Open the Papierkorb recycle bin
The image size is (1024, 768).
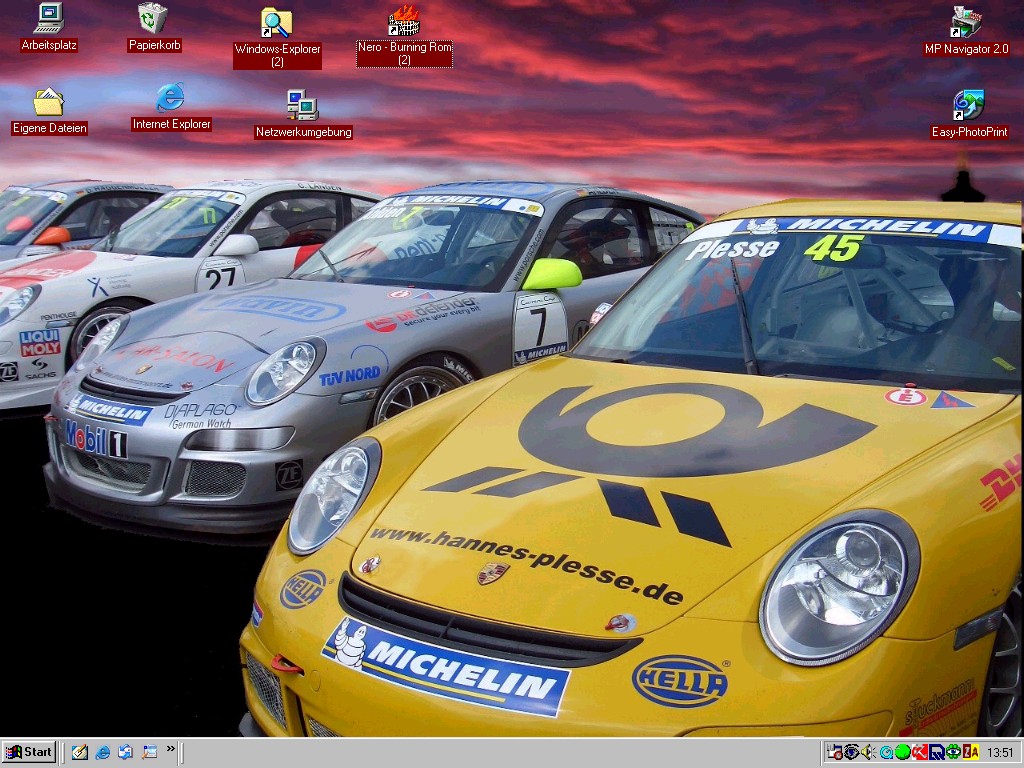pos(154,27)
